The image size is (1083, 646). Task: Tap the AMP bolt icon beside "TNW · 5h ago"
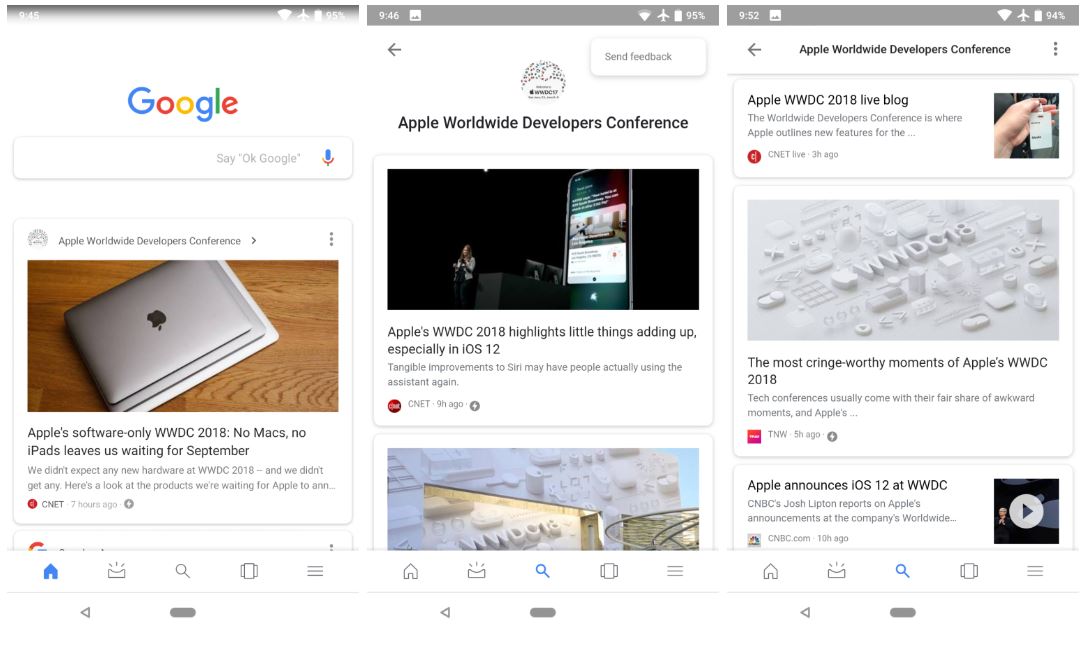[832, 436]
